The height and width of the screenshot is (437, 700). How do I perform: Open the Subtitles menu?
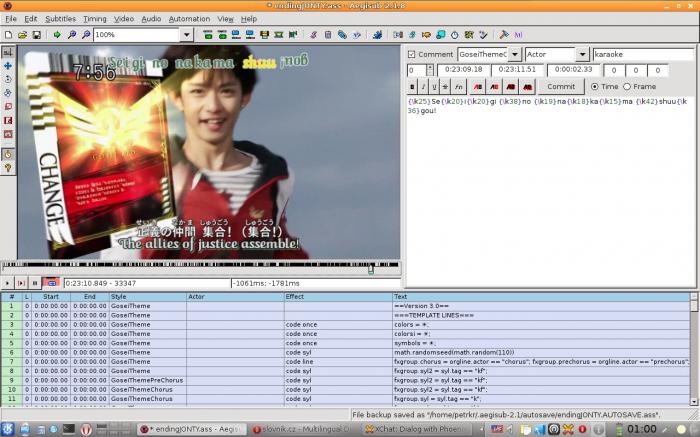click(60, 19)
